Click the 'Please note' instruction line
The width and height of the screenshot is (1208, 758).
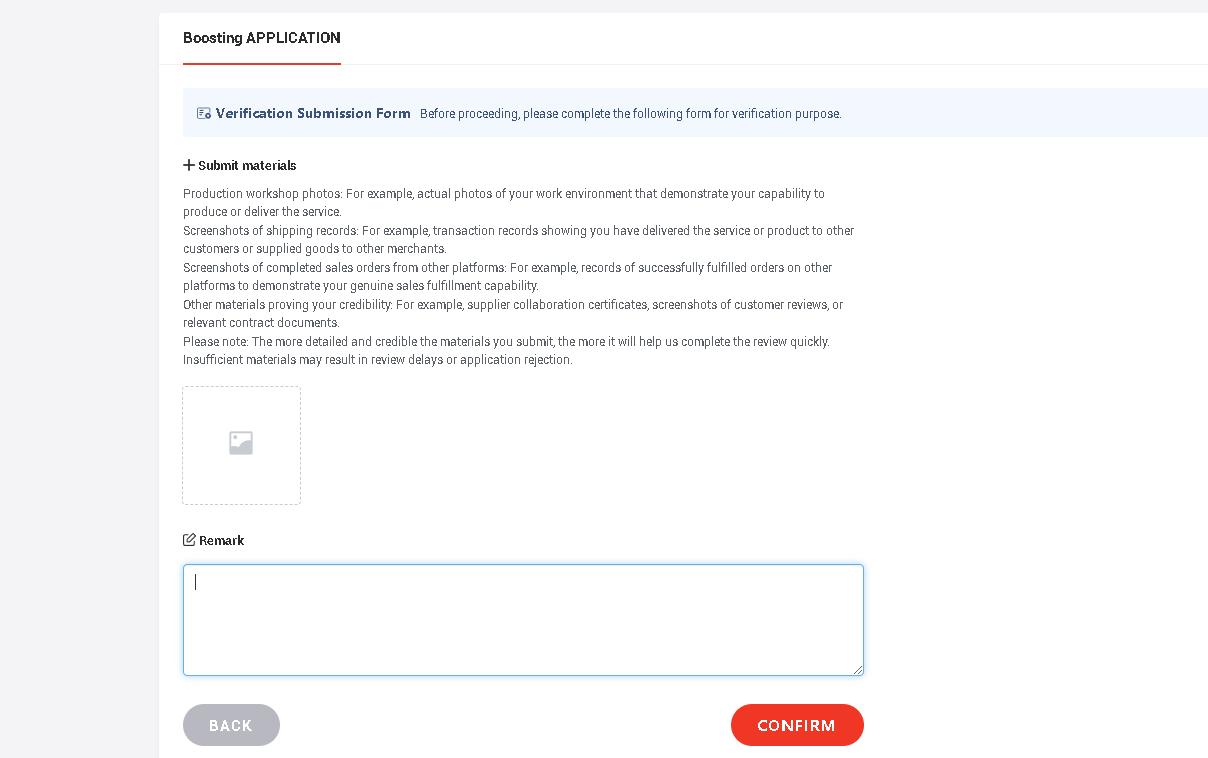[x=506, y=342]
